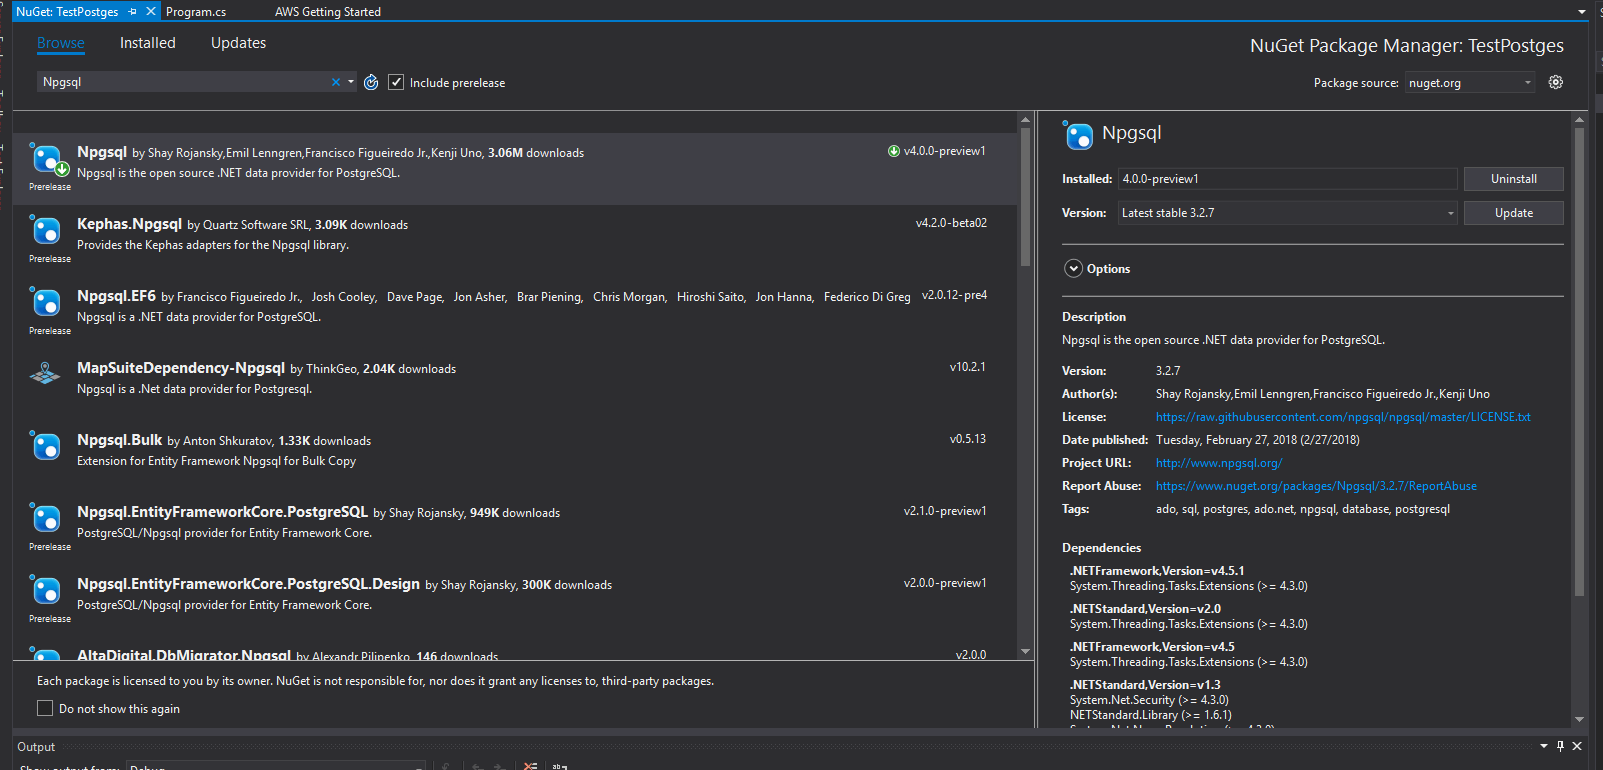Click the Npgsql package icon in list
Image resolution: width=1603 pixels, height=770 pixels.
point(47,159)
